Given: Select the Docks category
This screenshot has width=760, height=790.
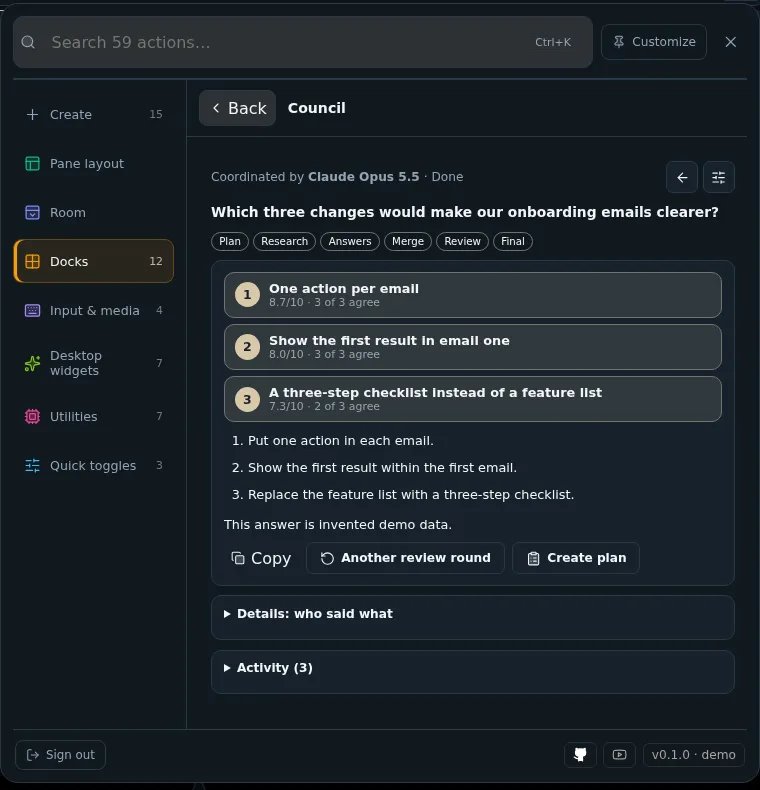Looking at the screenshot, I should [94, 261].
